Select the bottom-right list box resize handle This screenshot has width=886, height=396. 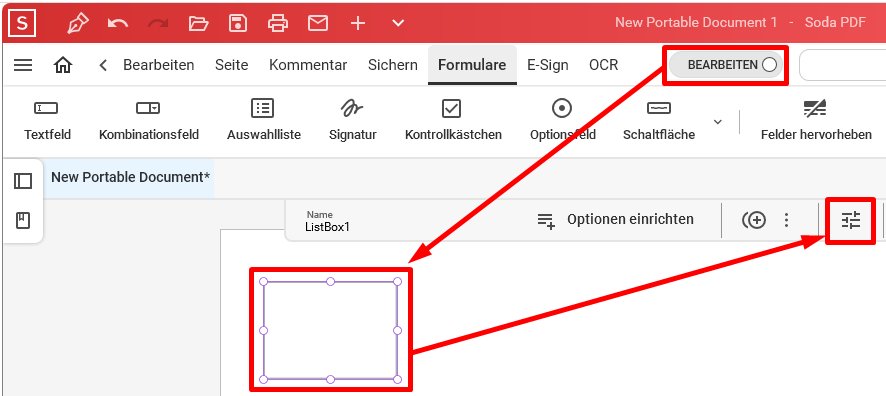tap(397, 379)
